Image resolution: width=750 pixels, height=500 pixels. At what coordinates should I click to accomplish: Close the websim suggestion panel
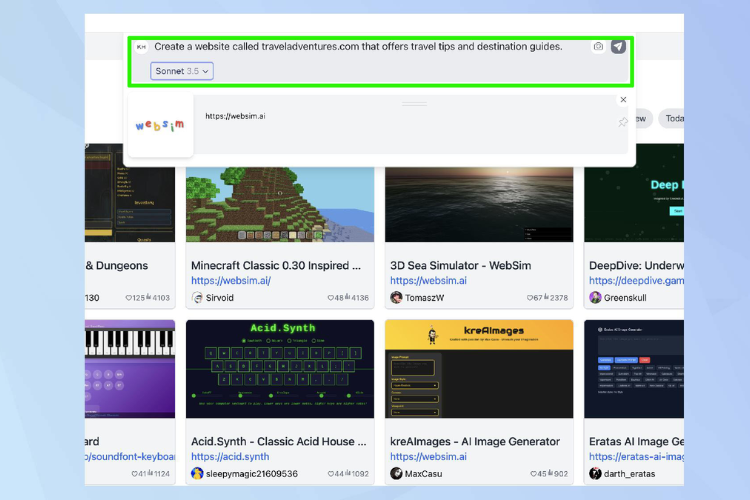point(623,100)
